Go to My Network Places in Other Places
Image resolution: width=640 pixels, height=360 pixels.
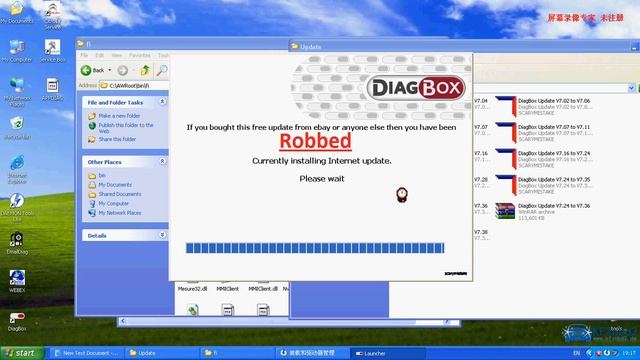120,213
